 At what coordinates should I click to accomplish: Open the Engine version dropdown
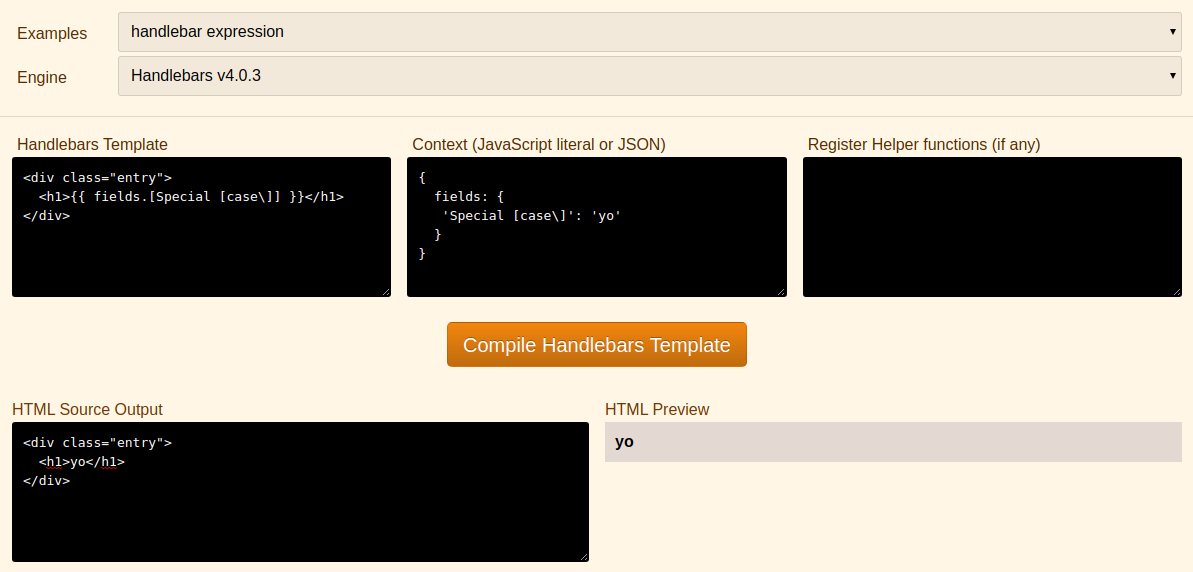[650, 76]
